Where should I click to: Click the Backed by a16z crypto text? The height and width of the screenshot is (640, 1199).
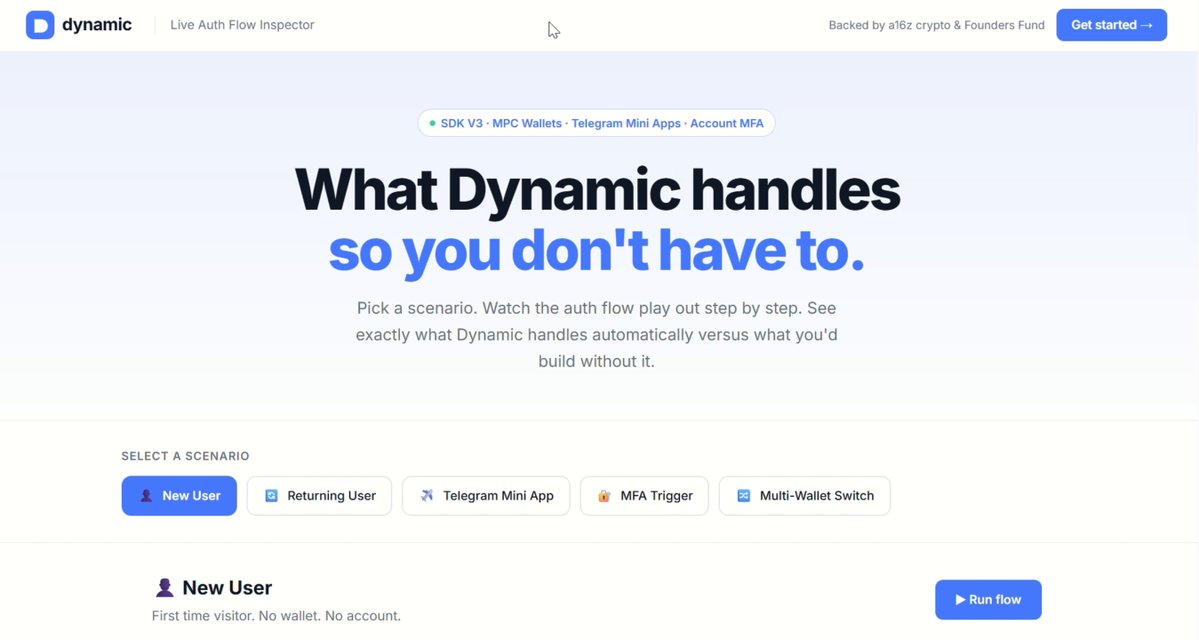tap(936, 25)
